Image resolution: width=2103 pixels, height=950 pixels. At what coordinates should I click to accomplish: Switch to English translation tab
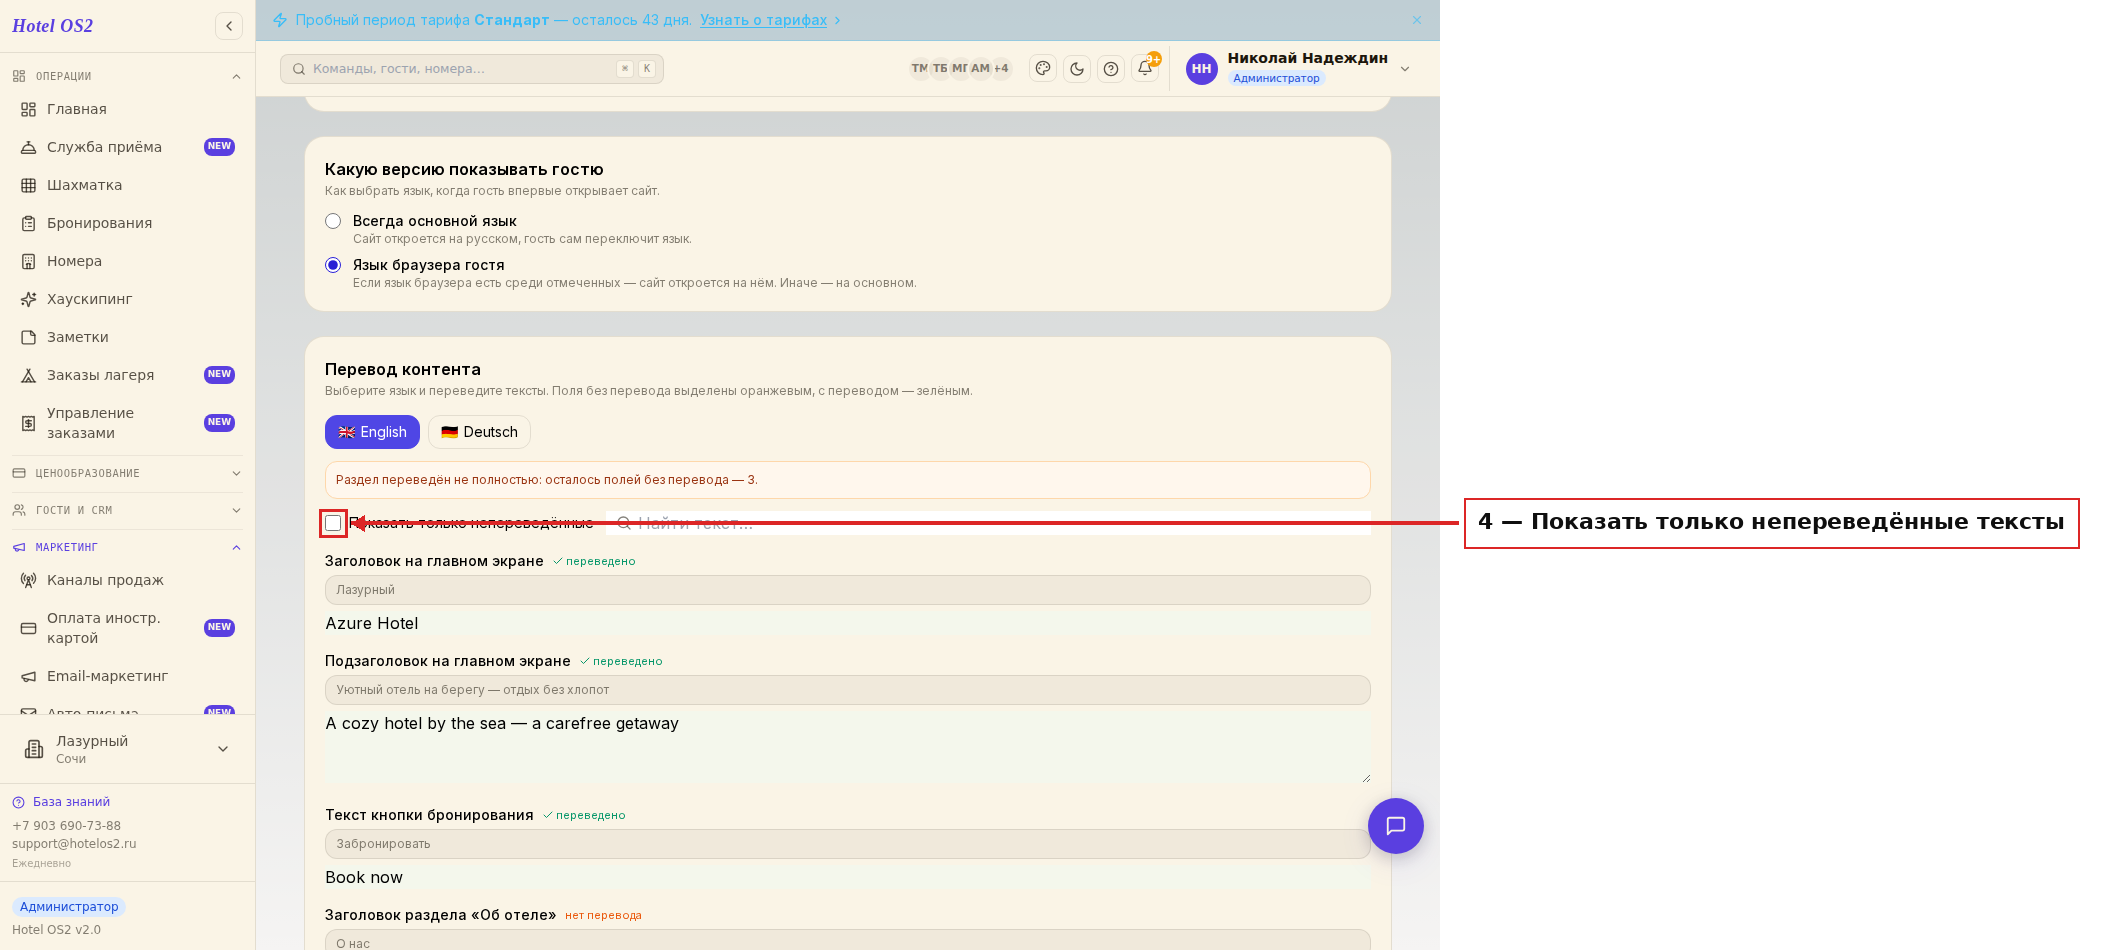click(x=372, y=432)
